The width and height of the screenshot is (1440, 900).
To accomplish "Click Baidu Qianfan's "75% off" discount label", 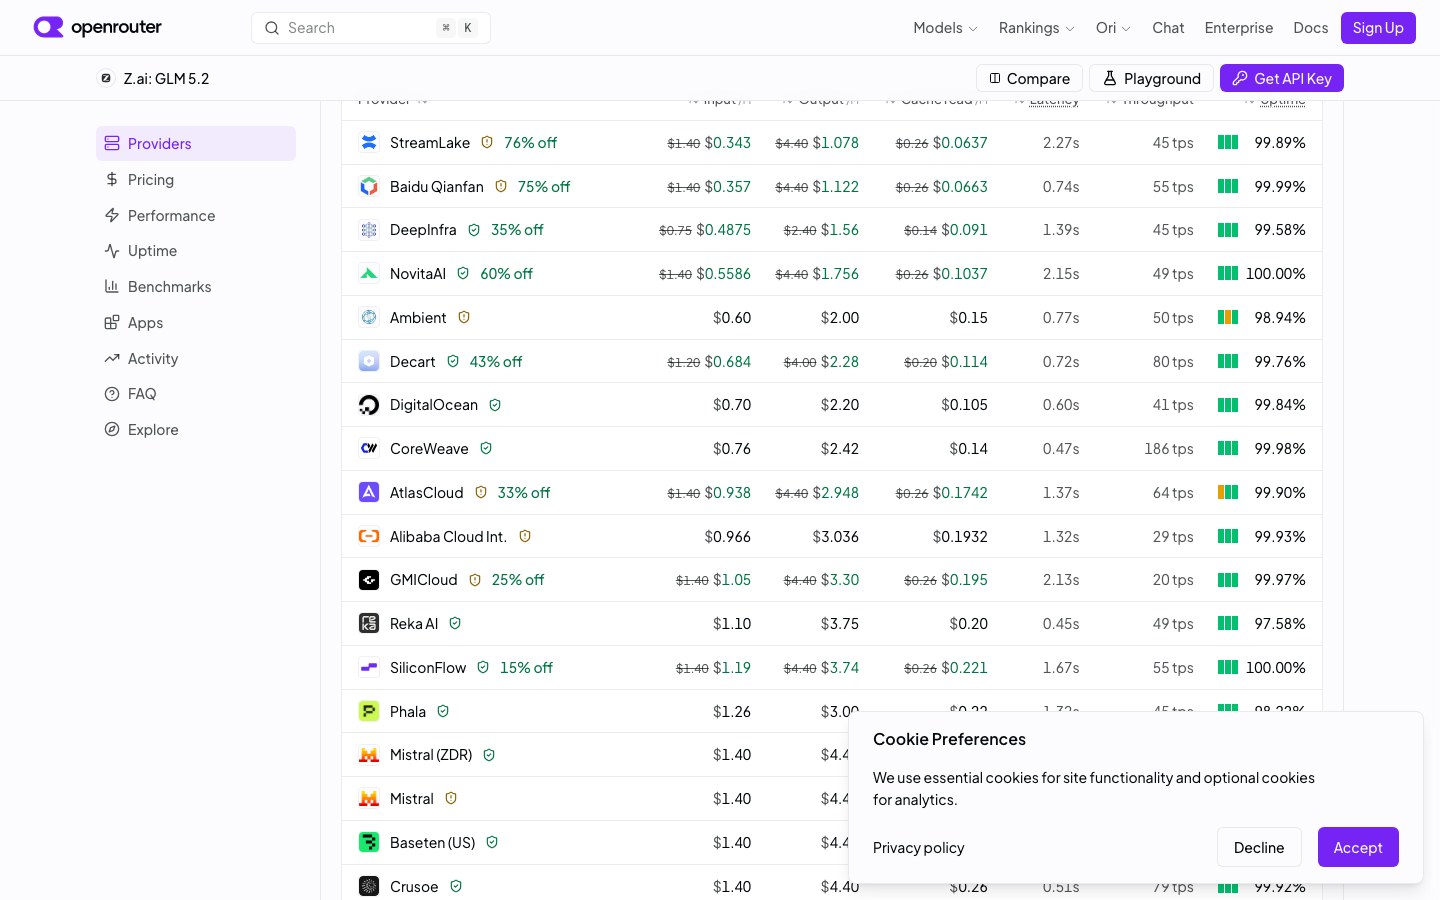I will pos(544,187).
